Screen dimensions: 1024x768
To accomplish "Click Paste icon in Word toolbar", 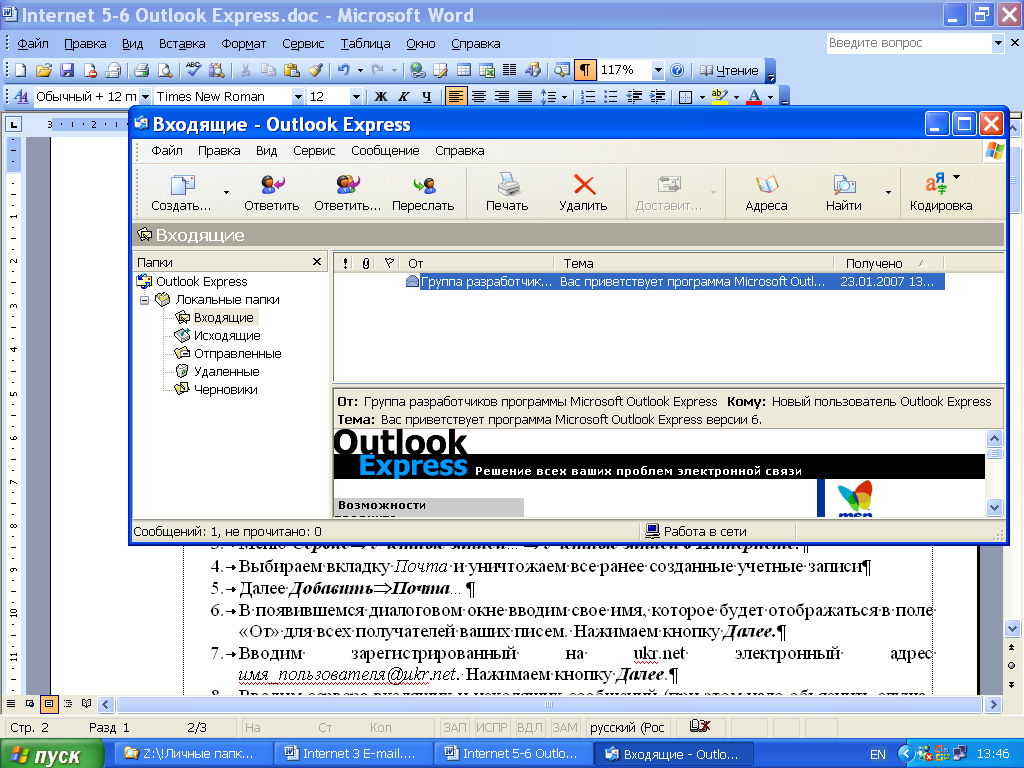I will coord(292,70).
